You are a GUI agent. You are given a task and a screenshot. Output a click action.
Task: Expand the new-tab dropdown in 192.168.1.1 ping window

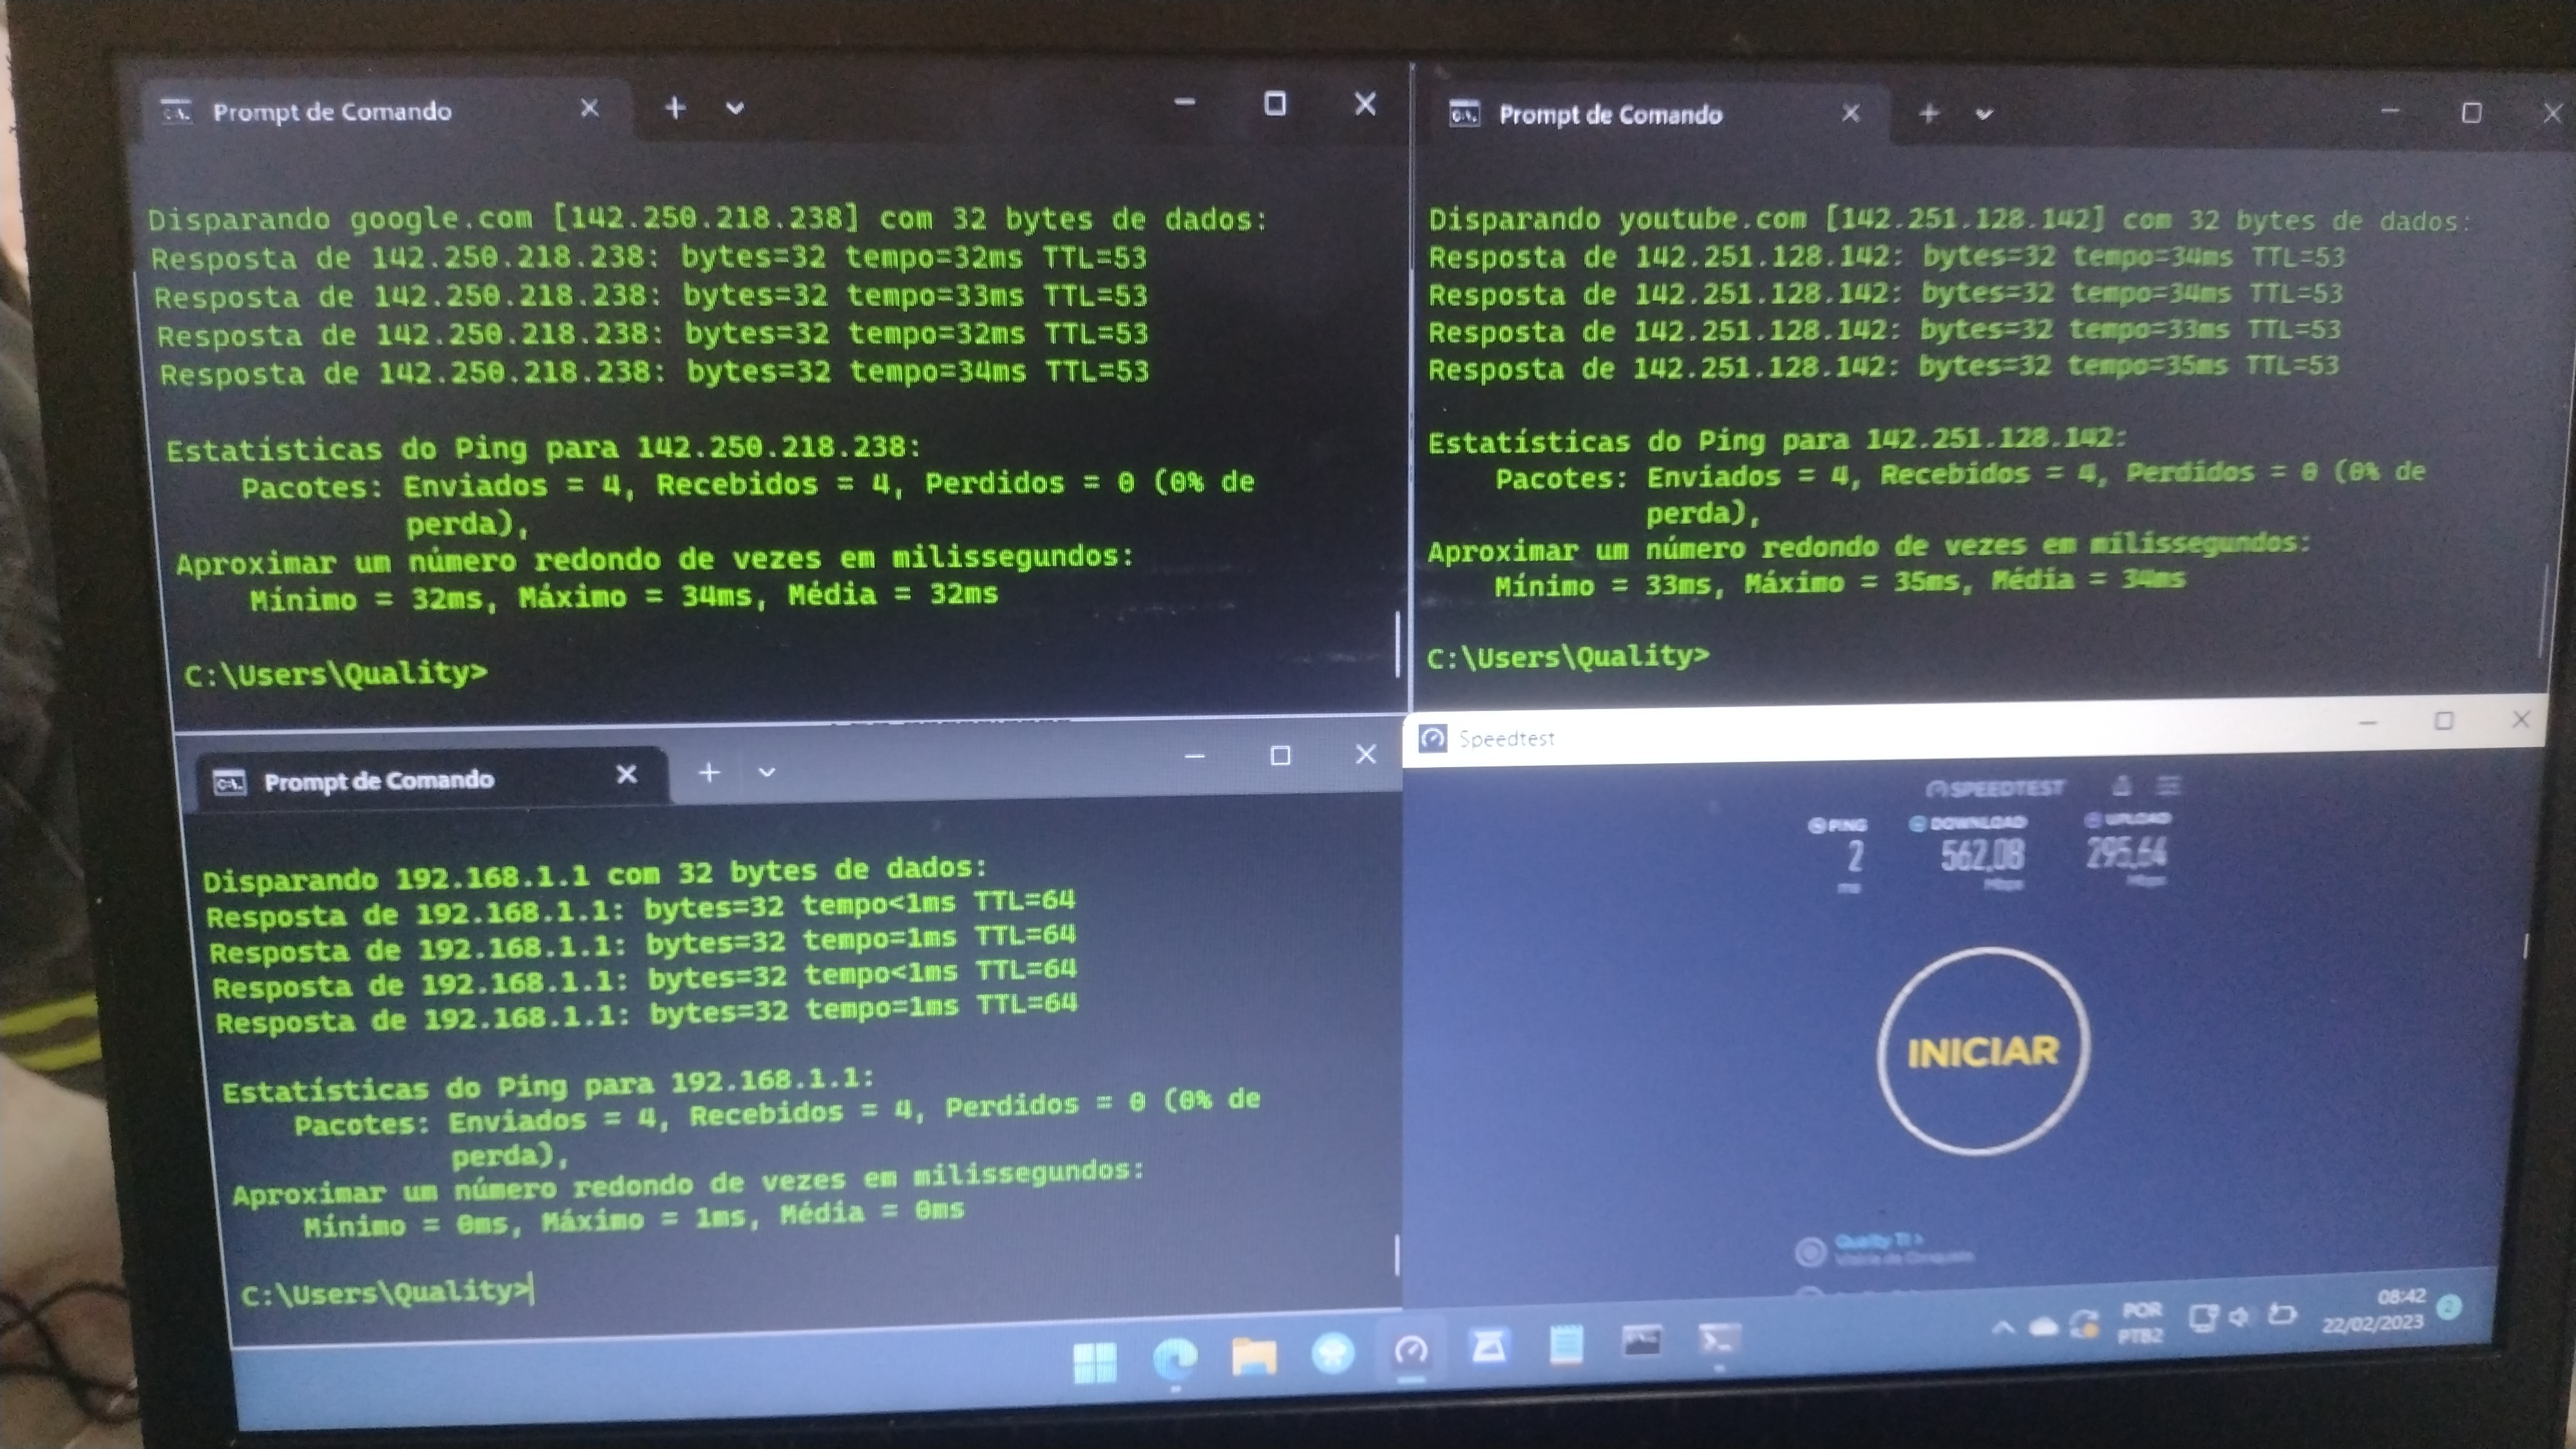(x=767, y=772)
